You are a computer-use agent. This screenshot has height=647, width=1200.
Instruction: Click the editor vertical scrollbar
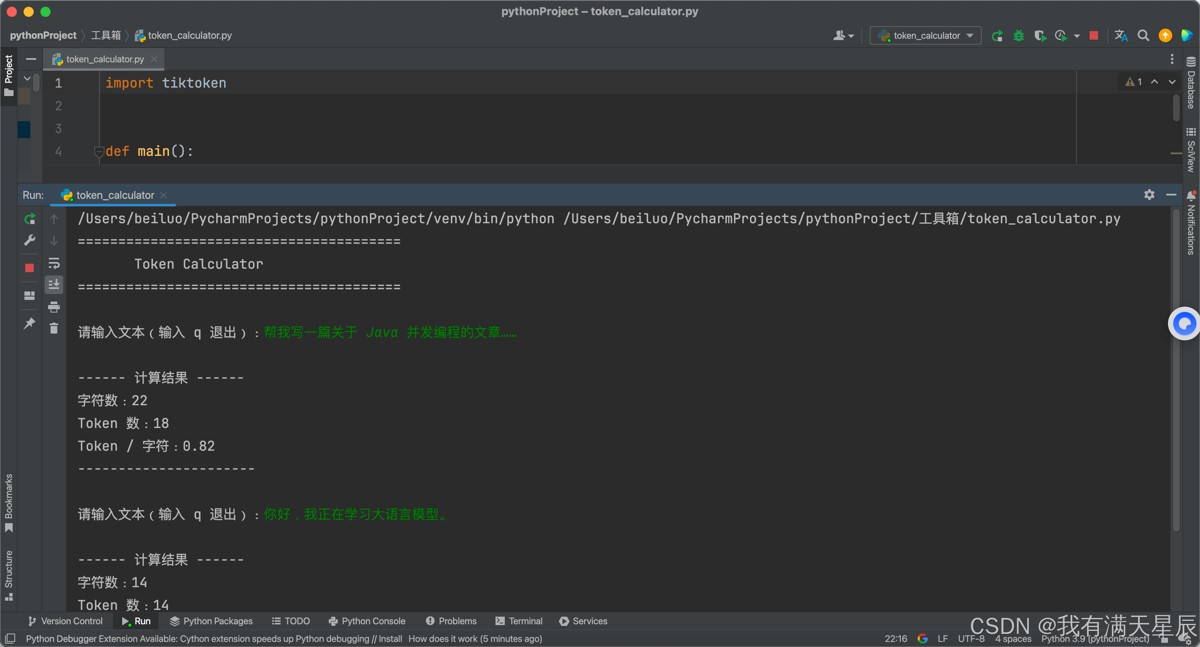click(x=1176, y=108)
